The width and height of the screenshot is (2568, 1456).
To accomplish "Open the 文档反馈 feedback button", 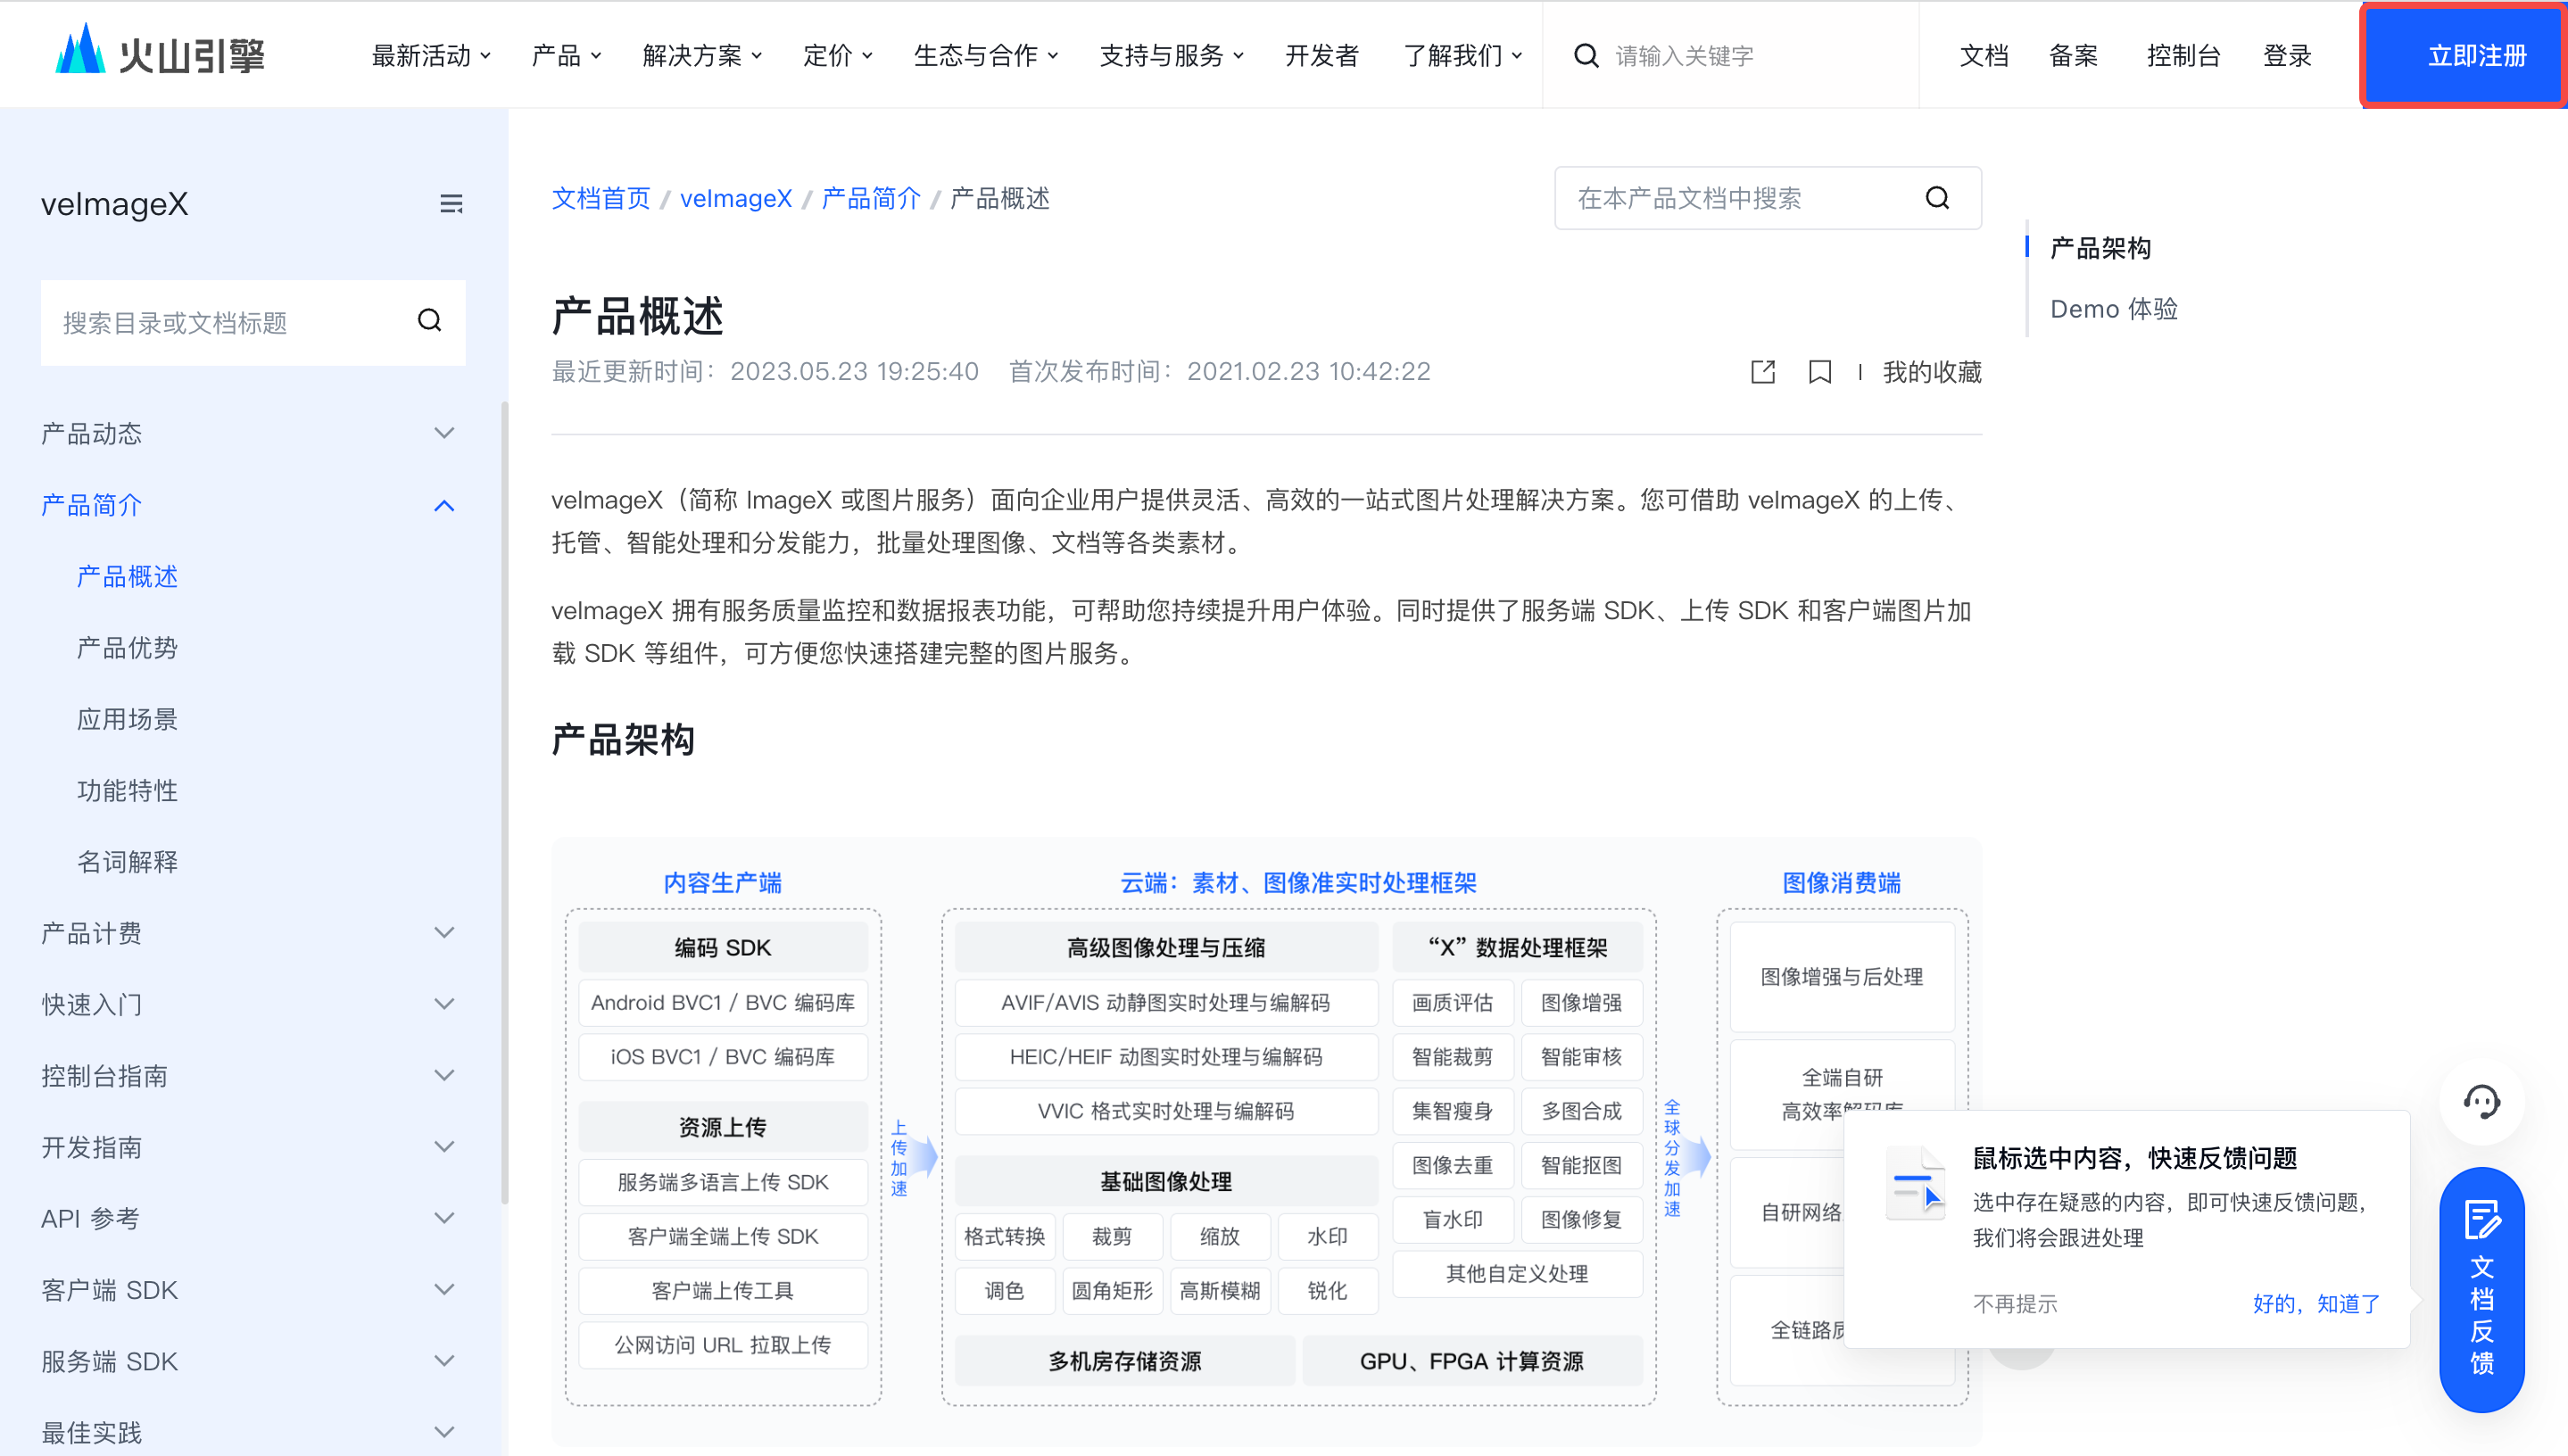I will (x=2481, y=1289).
